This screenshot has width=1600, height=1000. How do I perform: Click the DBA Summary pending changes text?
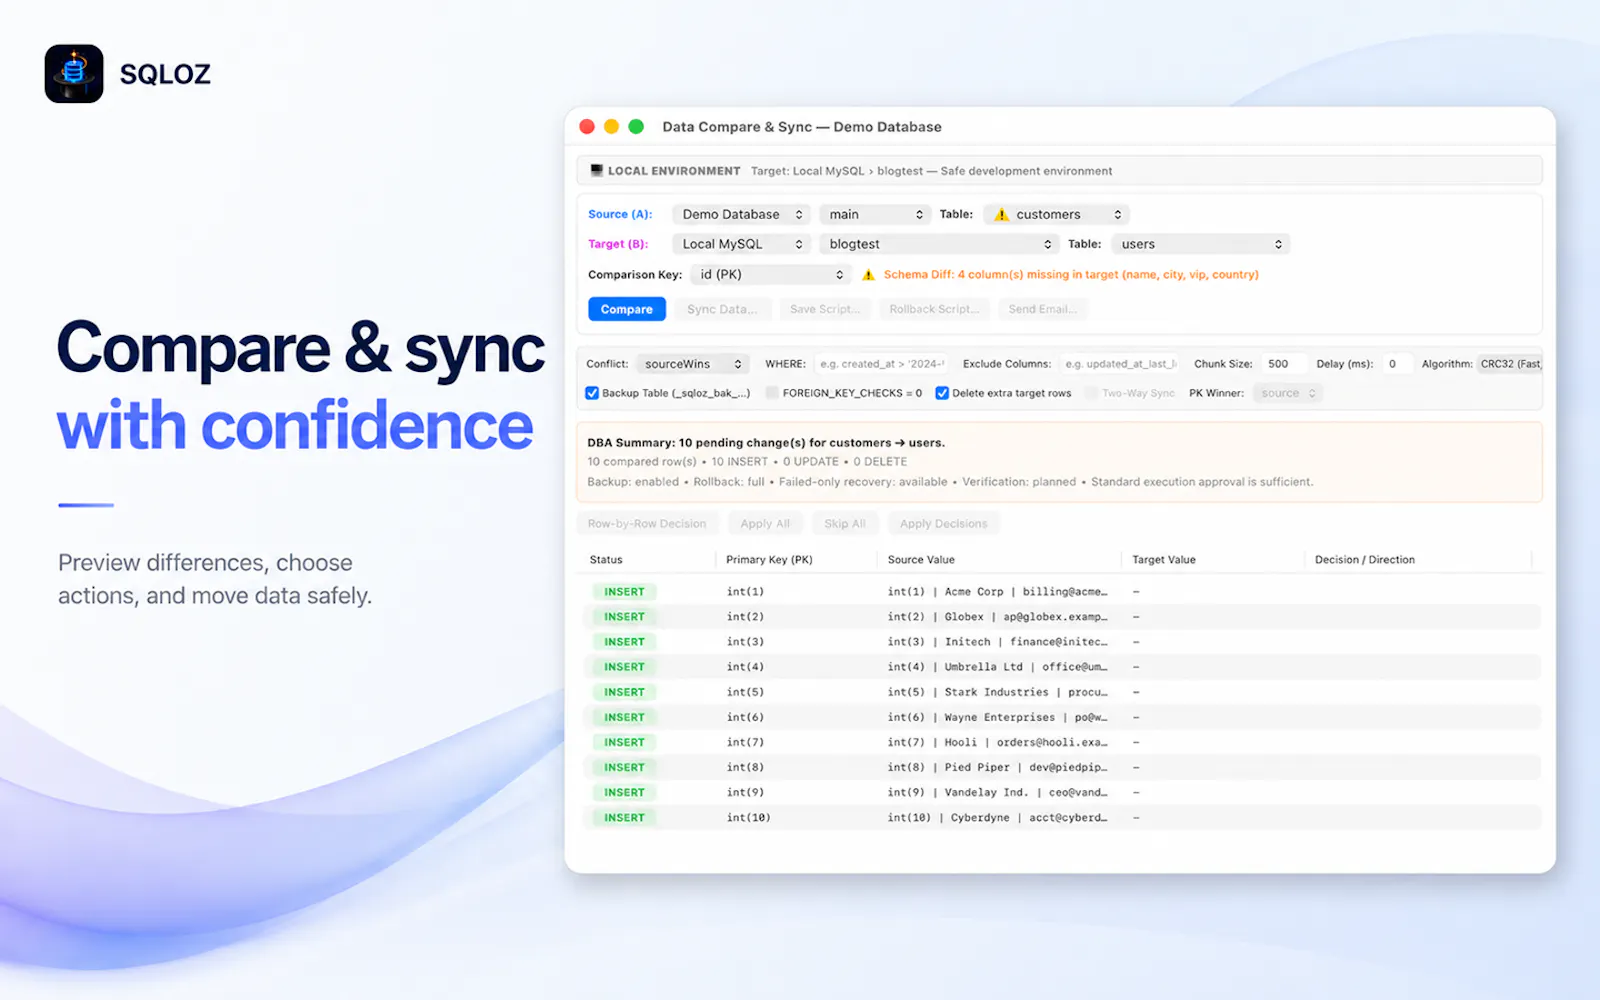tap(766, 443)
